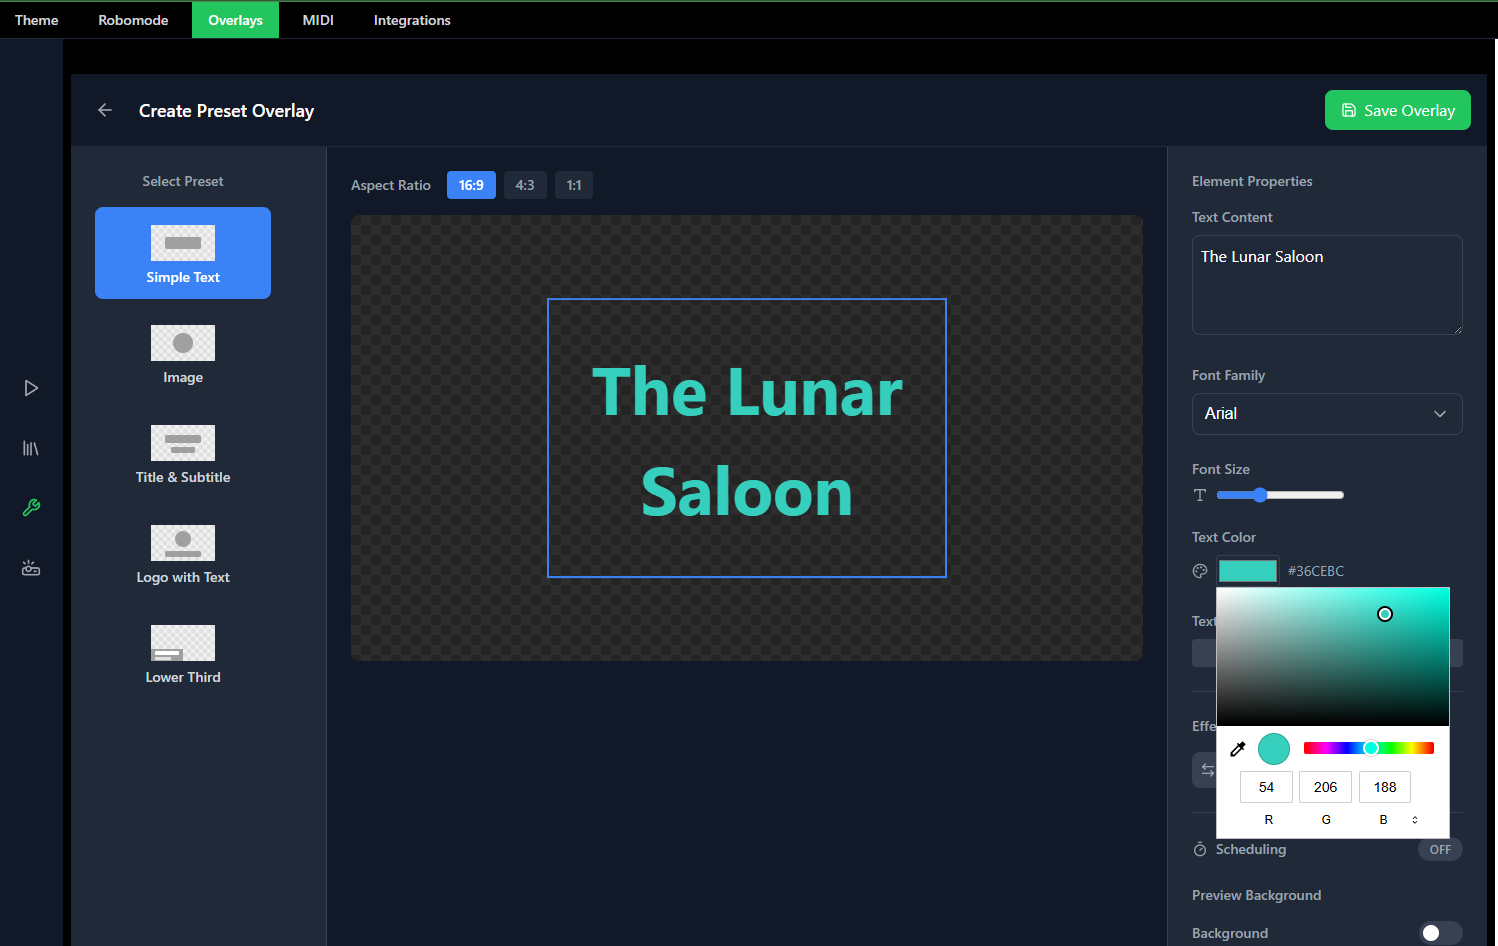Click the Save Overlay button
This screenshot has height=946, width=1498.
[1397, 110]
